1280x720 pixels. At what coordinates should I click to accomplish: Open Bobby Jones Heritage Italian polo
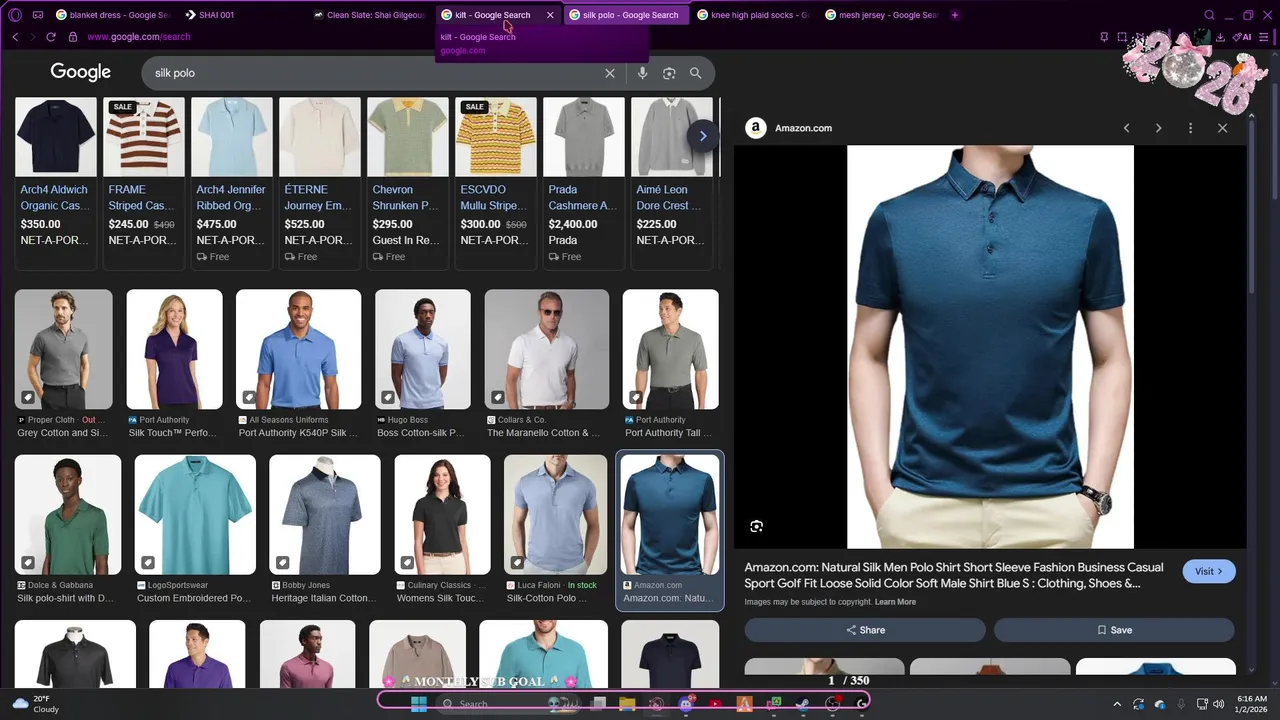click(325, 515)
